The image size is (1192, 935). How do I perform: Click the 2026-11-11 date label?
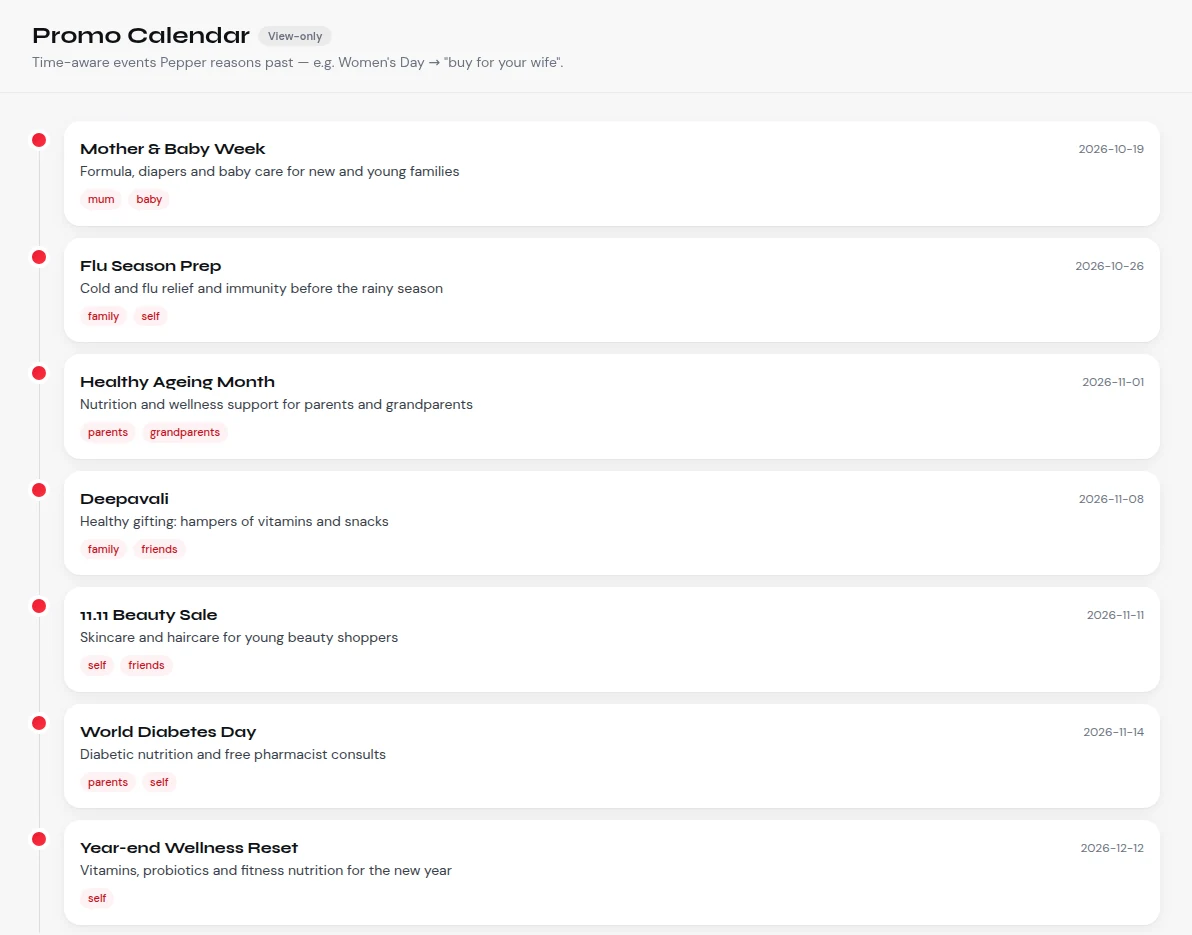pyautogui.click(x=1115, y=615)
